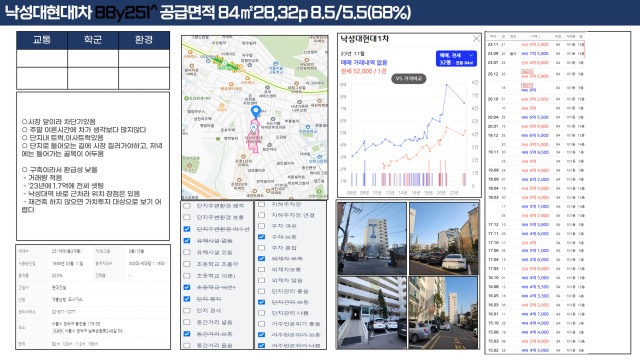This screenshot has height=360, width=640.
Task: Open the building entrance photo thumbnail
Action: 372,313
